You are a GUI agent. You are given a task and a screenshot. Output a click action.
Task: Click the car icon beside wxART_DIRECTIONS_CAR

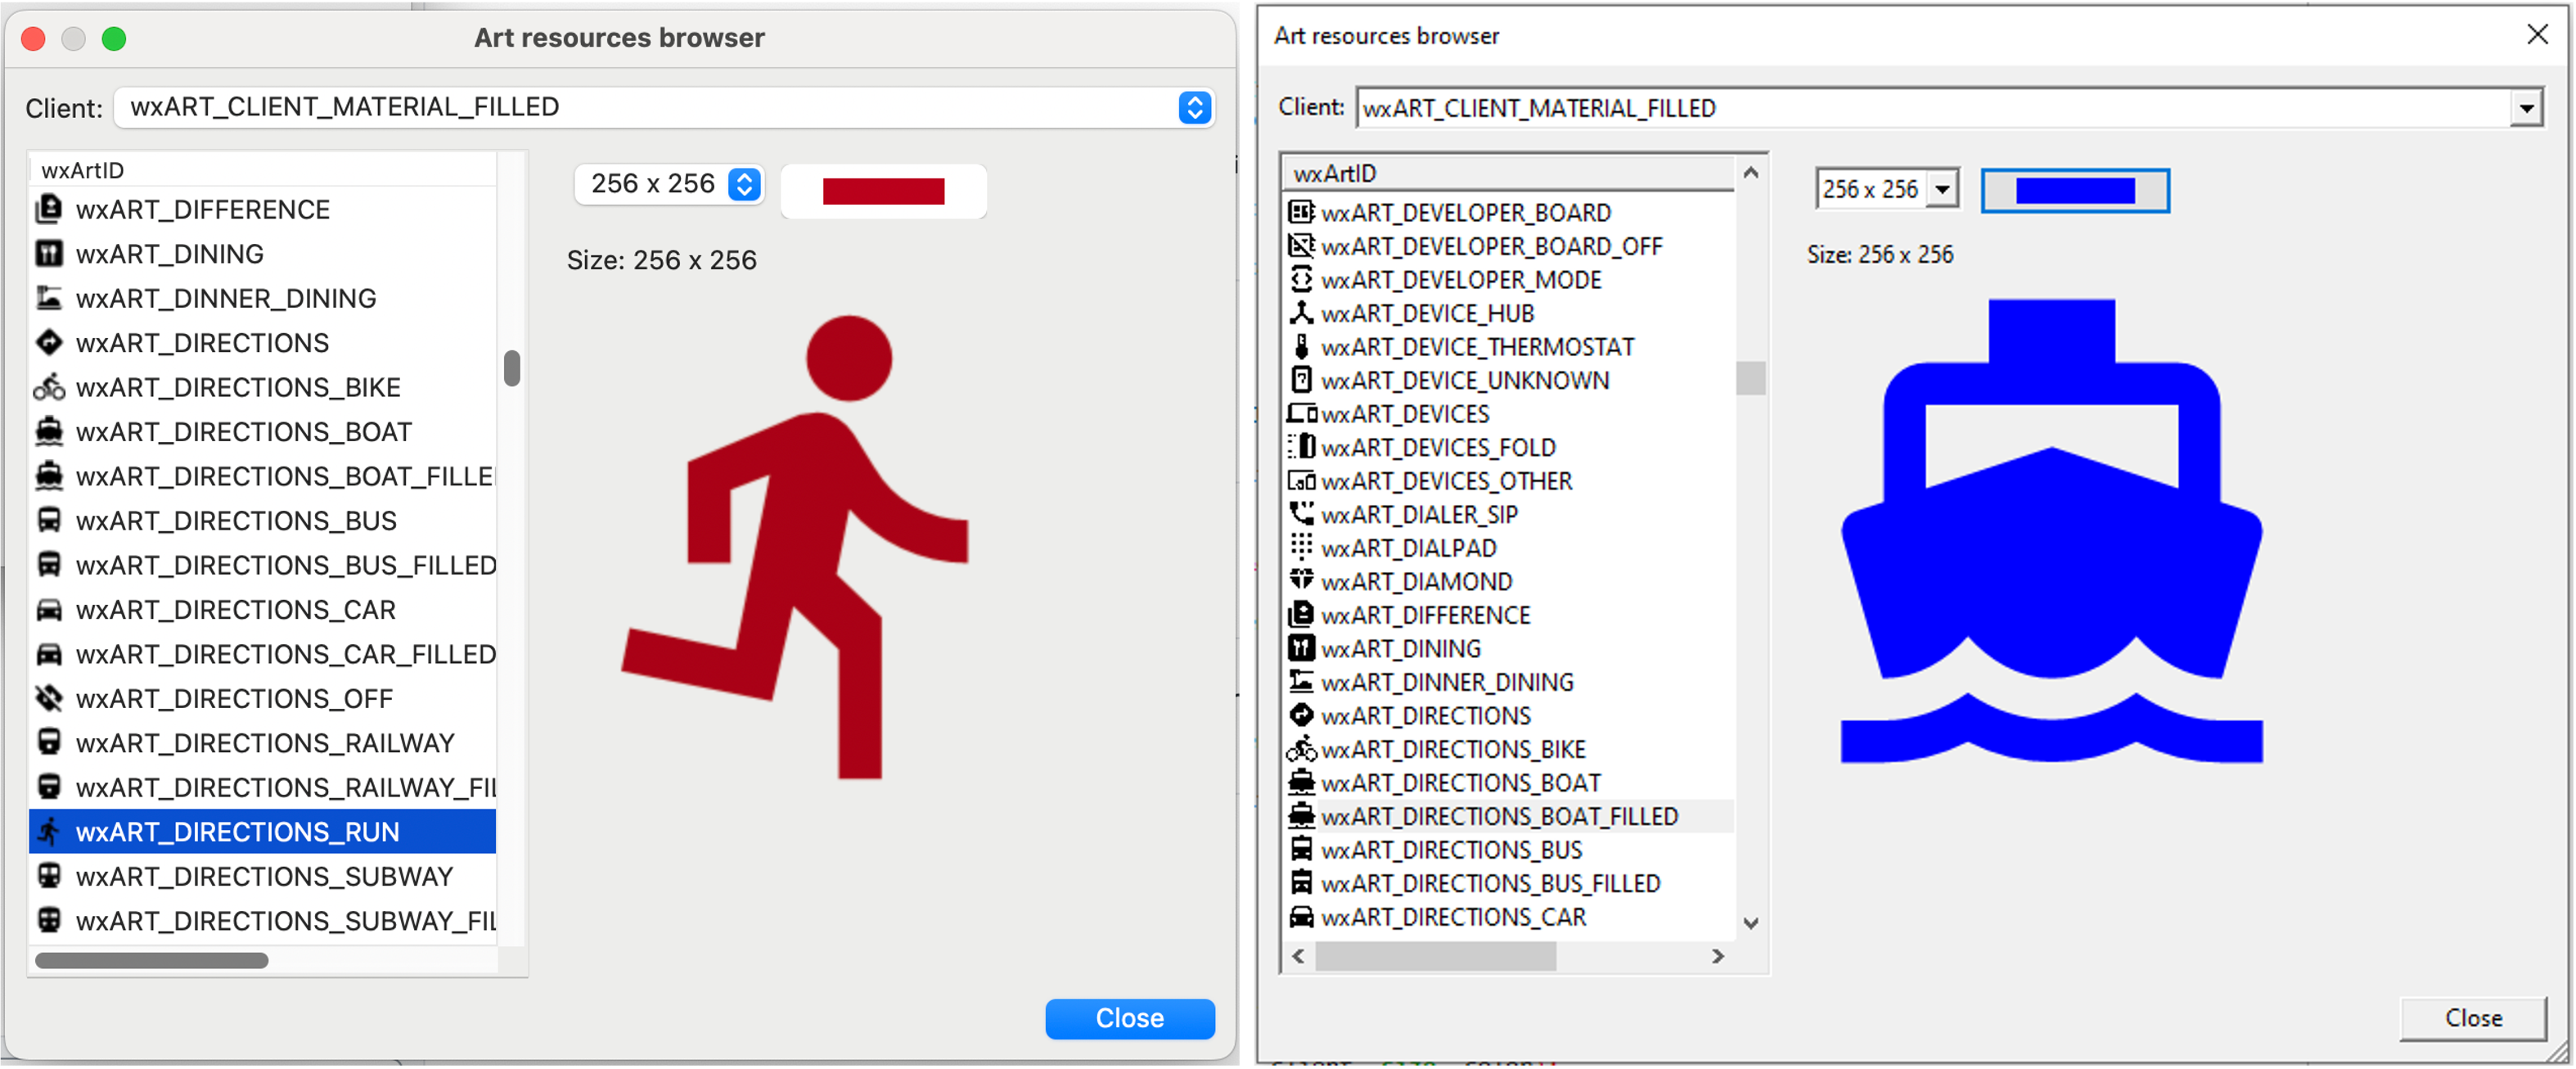click(50, 609)
